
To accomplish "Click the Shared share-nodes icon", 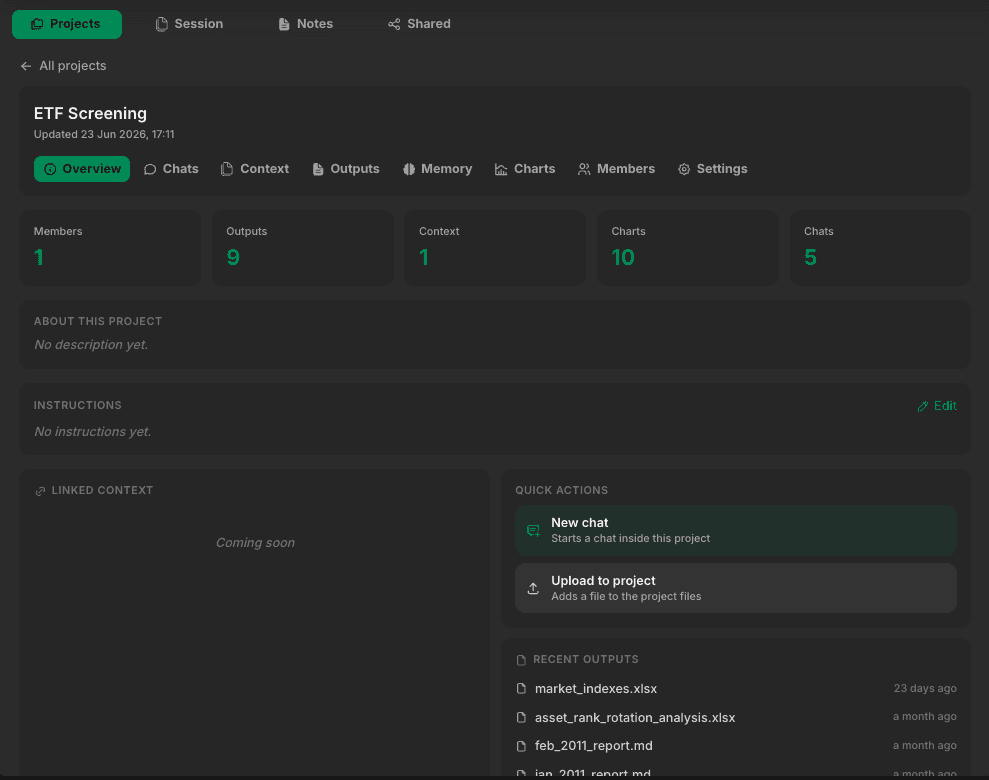I will click(x=394, y=24).
